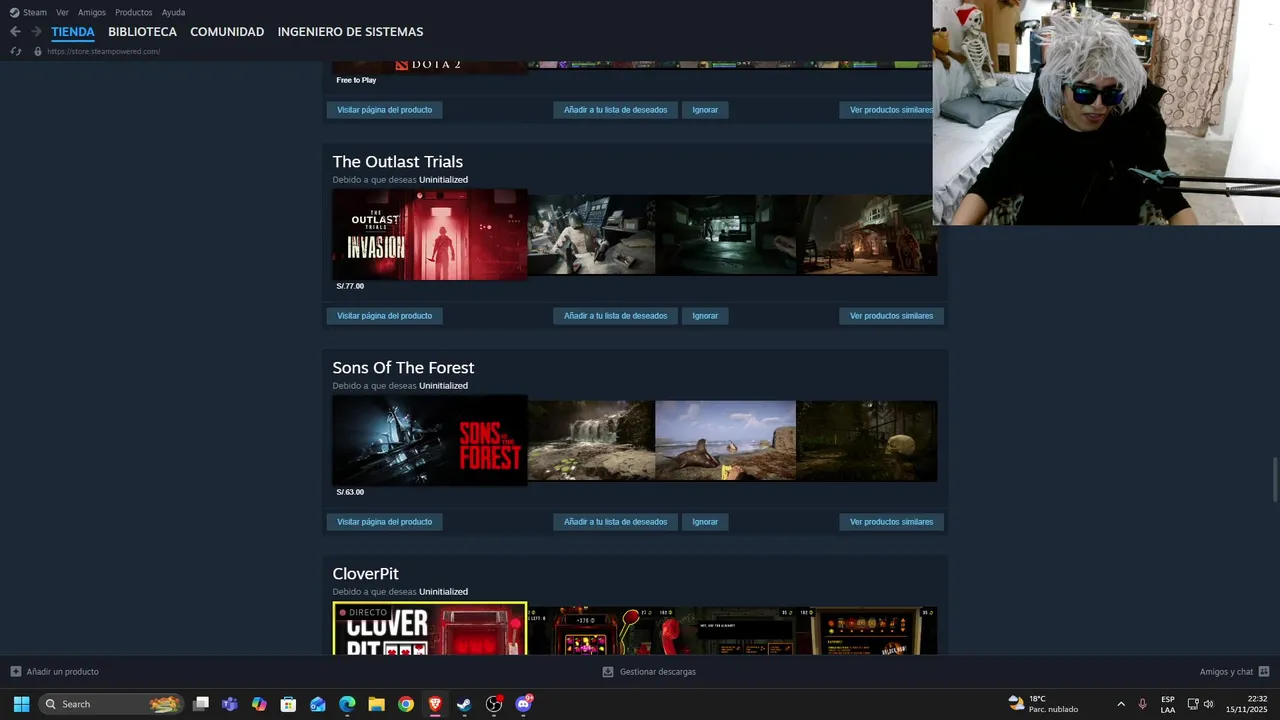Open The Outlast Trials Invasion capsule image
Screen dimensions: 1280x720
point(429,235)
